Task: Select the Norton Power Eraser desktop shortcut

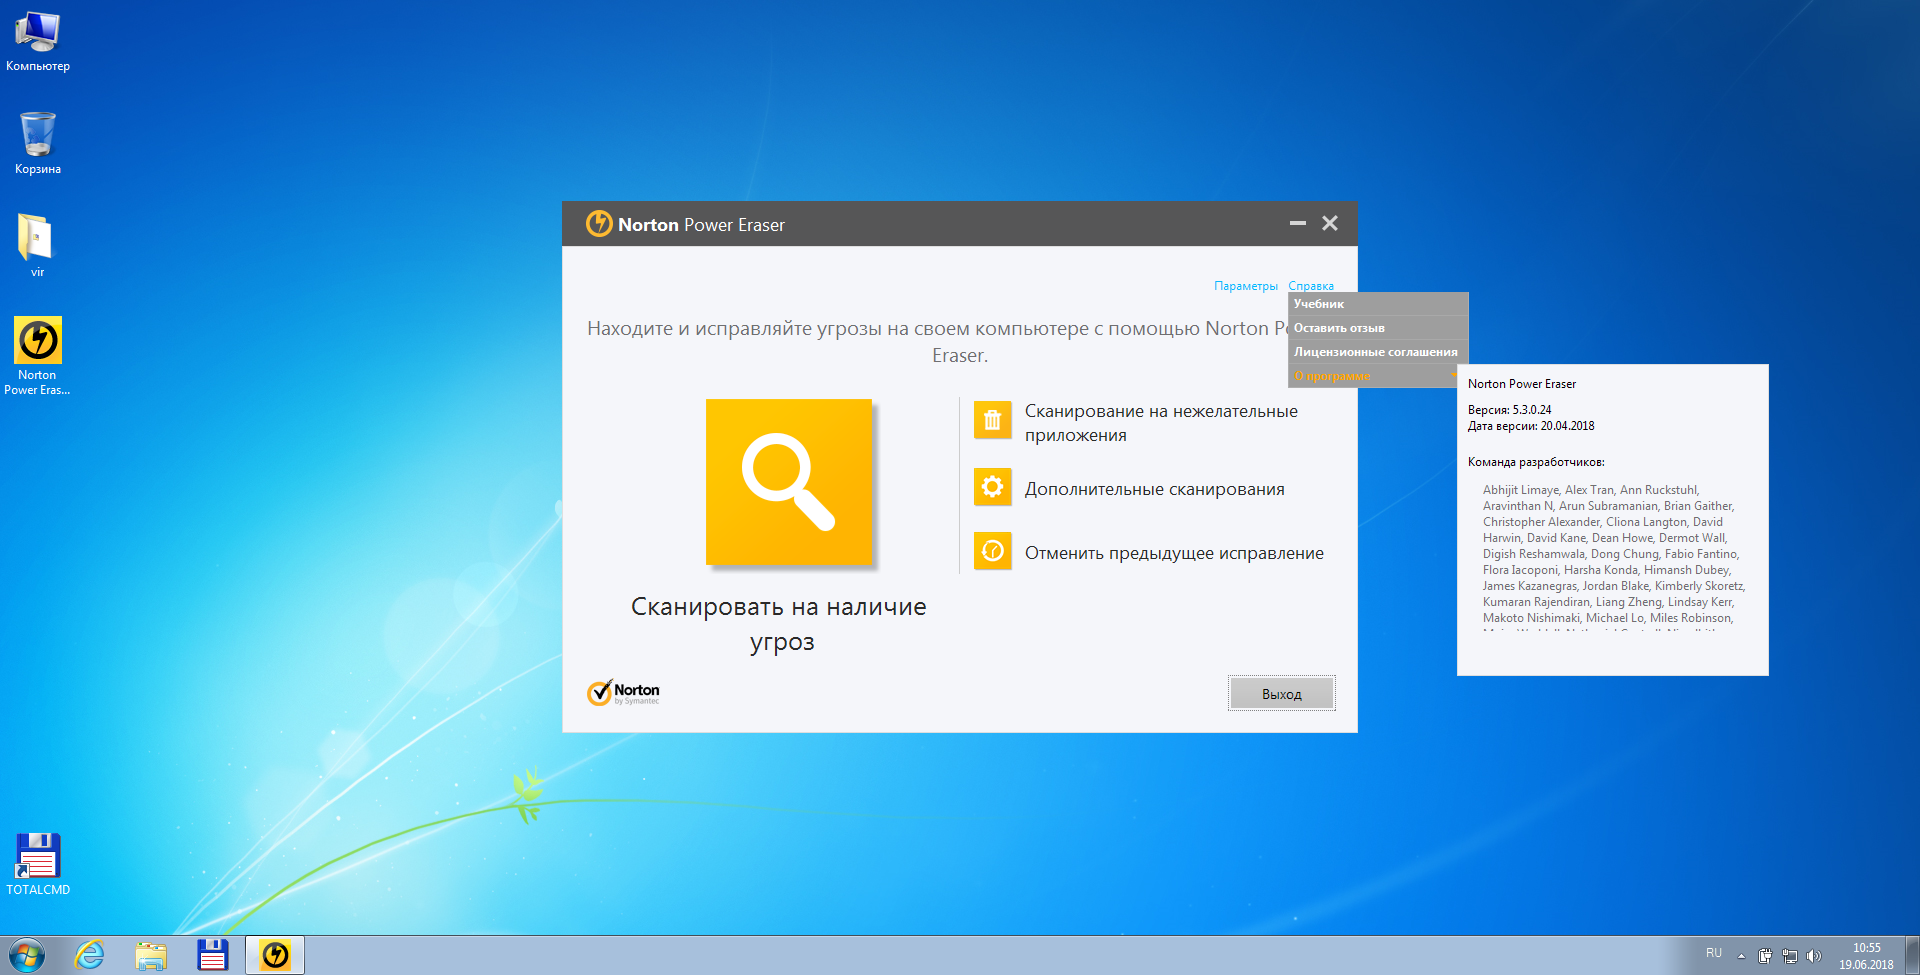Action: pyautogui.click(x=37, y=356)
